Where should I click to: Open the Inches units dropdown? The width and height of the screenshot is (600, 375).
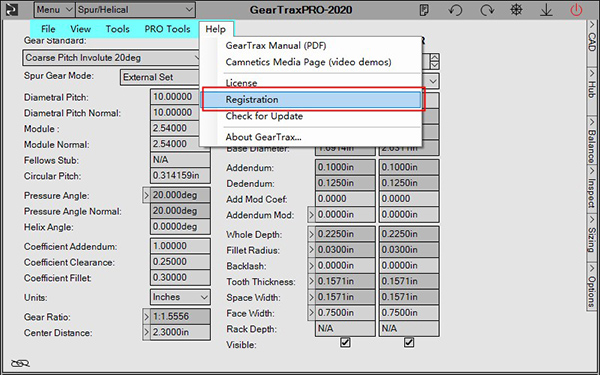click(180, 297)
